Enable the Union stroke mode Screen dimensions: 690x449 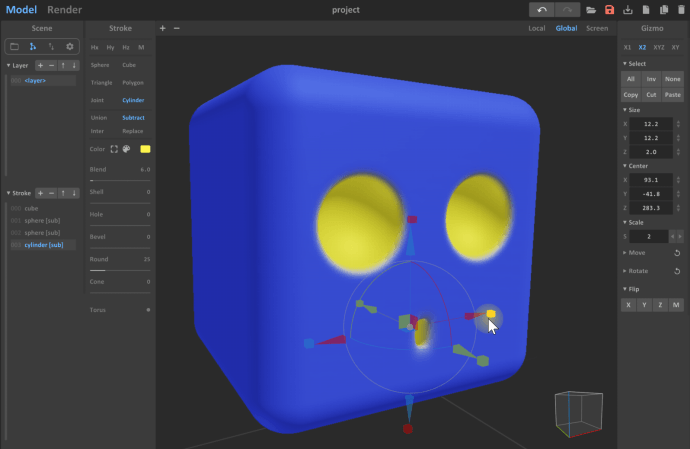[x=99, y=117]
